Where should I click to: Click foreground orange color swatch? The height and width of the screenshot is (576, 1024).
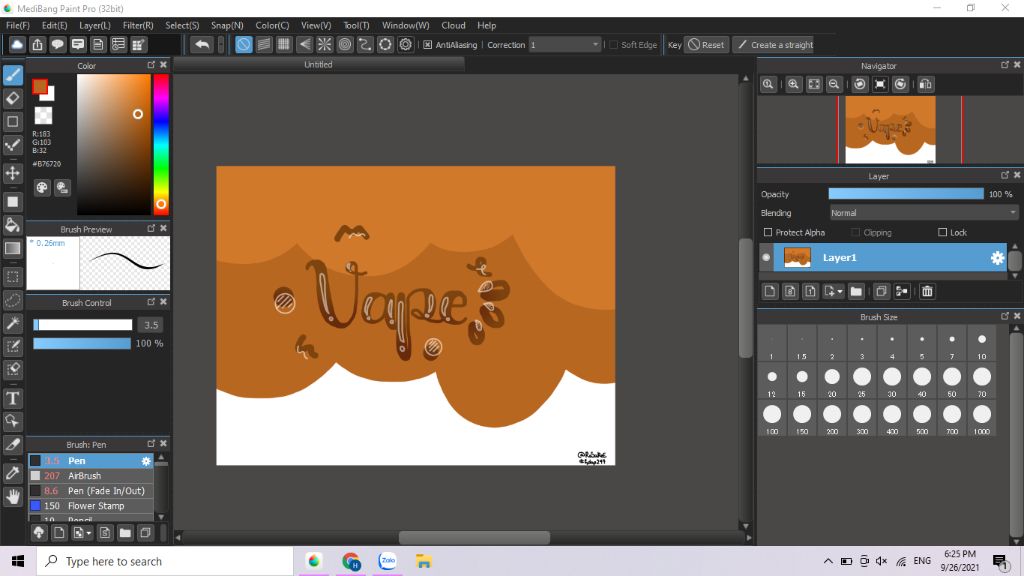tap(40, 86)
